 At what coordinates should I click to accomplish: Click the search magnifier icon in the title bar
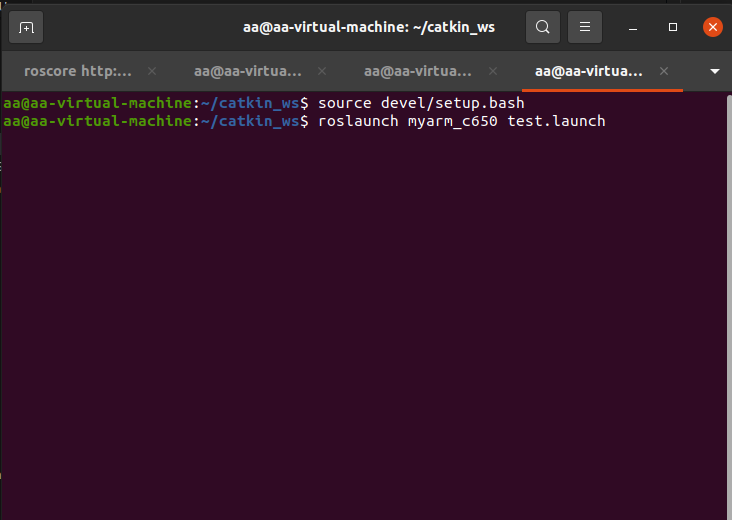coord(542,27)
